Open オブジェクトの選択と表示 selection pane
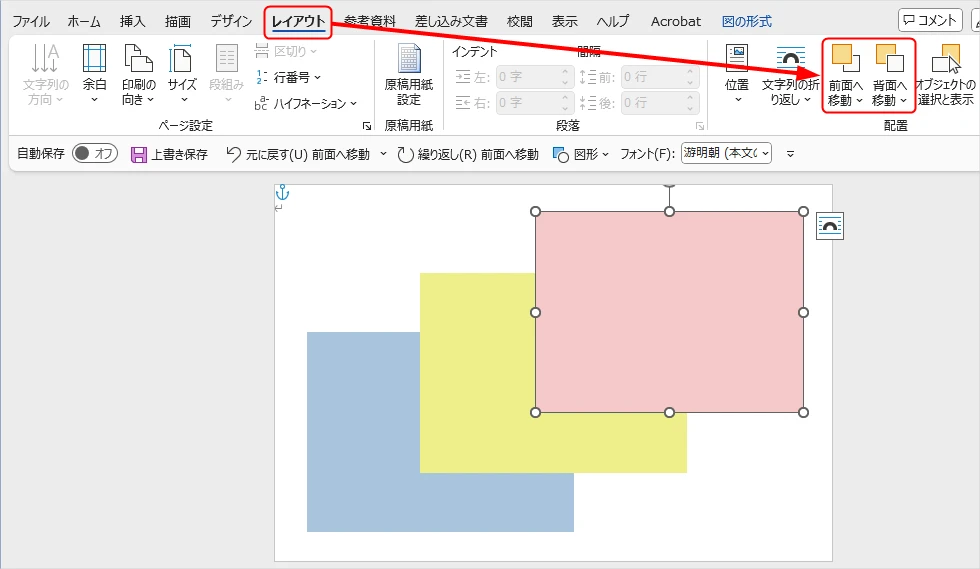Image resolution: width=980 pixels, height=569 pixels. coord(946,75)
